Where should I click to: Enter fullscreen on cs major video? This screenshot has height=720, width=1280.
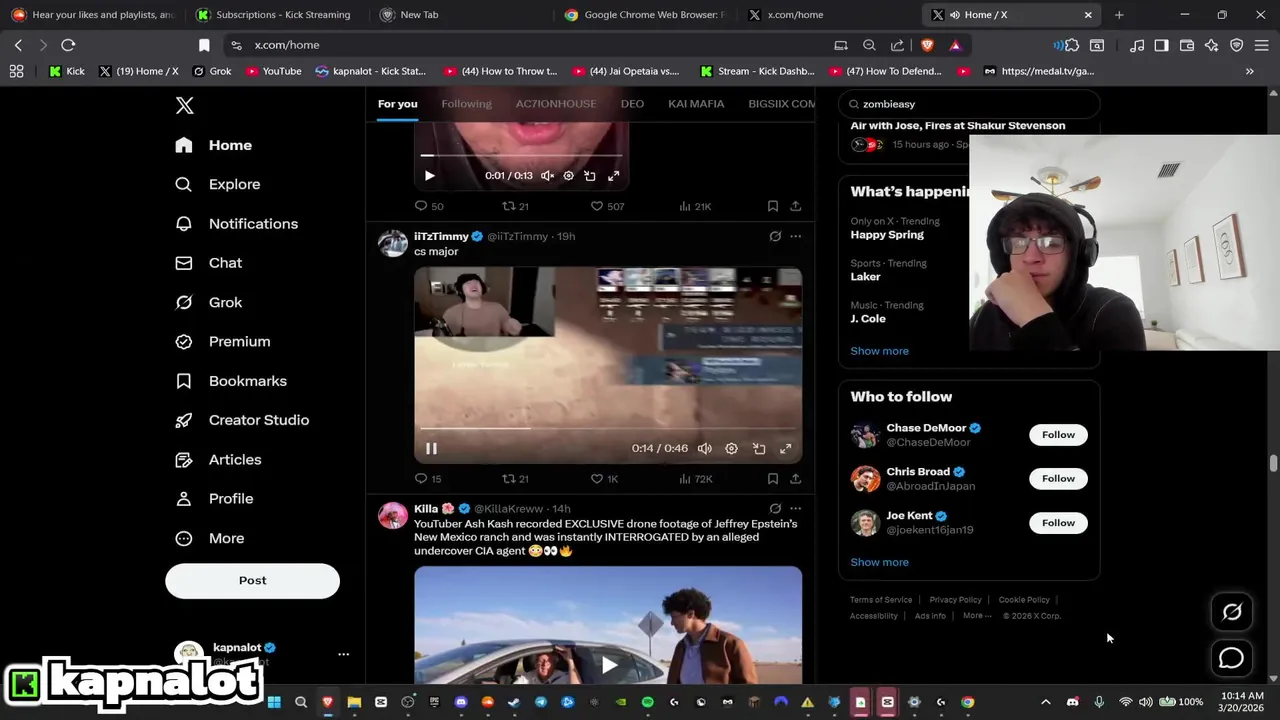[x=786, y=449]
